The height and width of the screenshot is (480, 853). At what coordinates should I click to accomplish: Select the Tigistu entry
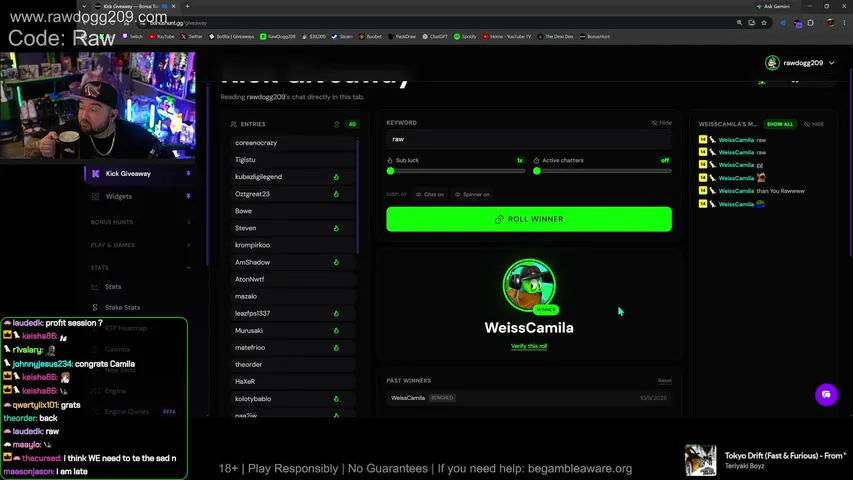[293, 160]
